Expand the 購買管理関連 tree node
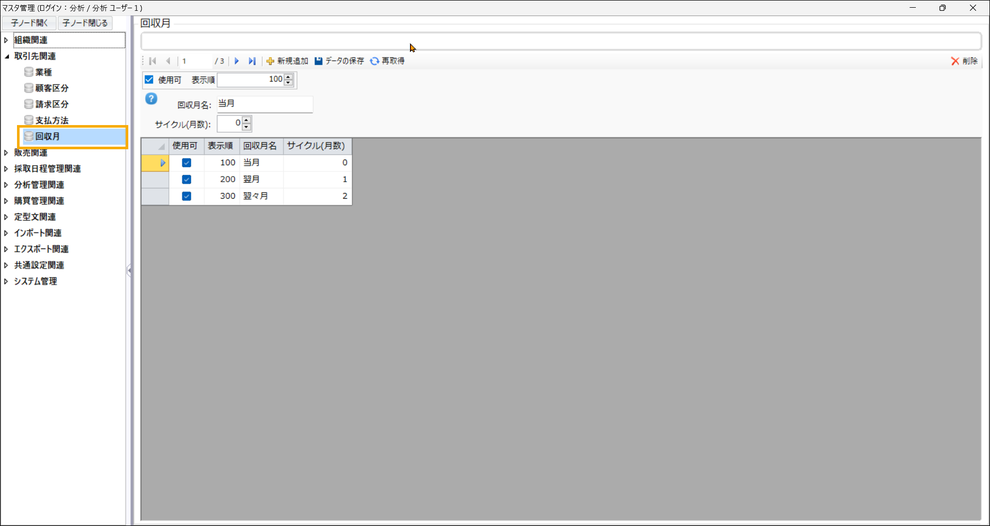 pyautogui.click(x=6, y=201)
